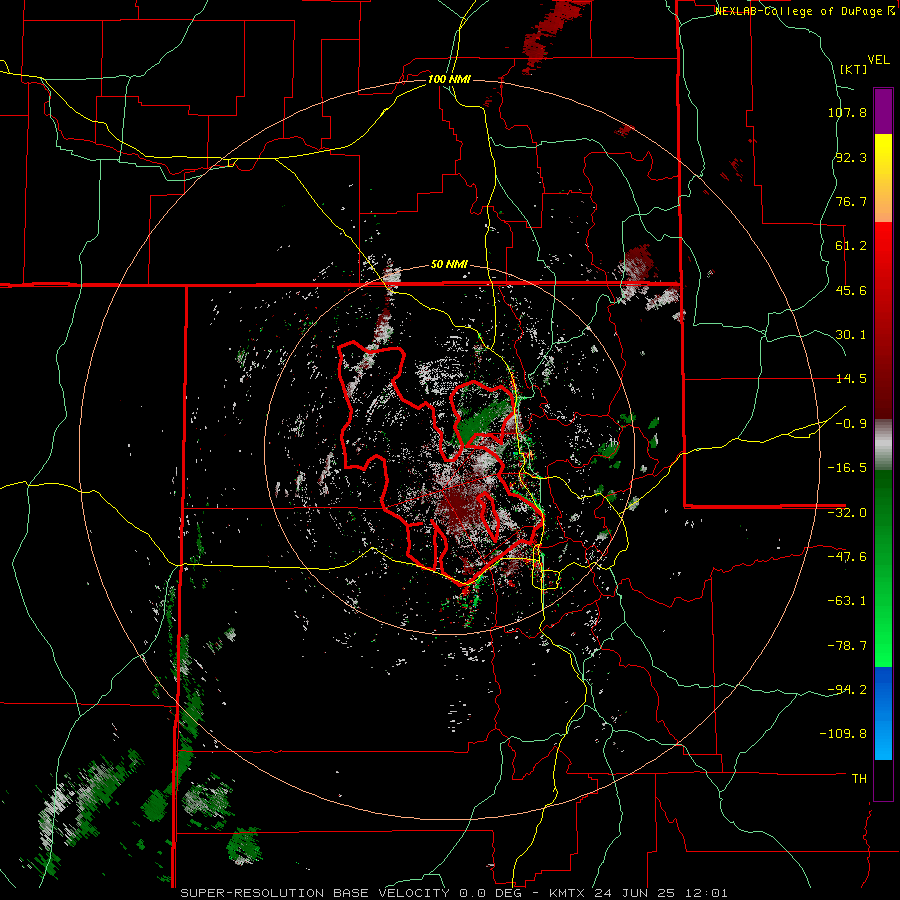Click the -63.1 legend value
Image resolution: width=900 pixels, height=900 pixels.
coord(847,601)
